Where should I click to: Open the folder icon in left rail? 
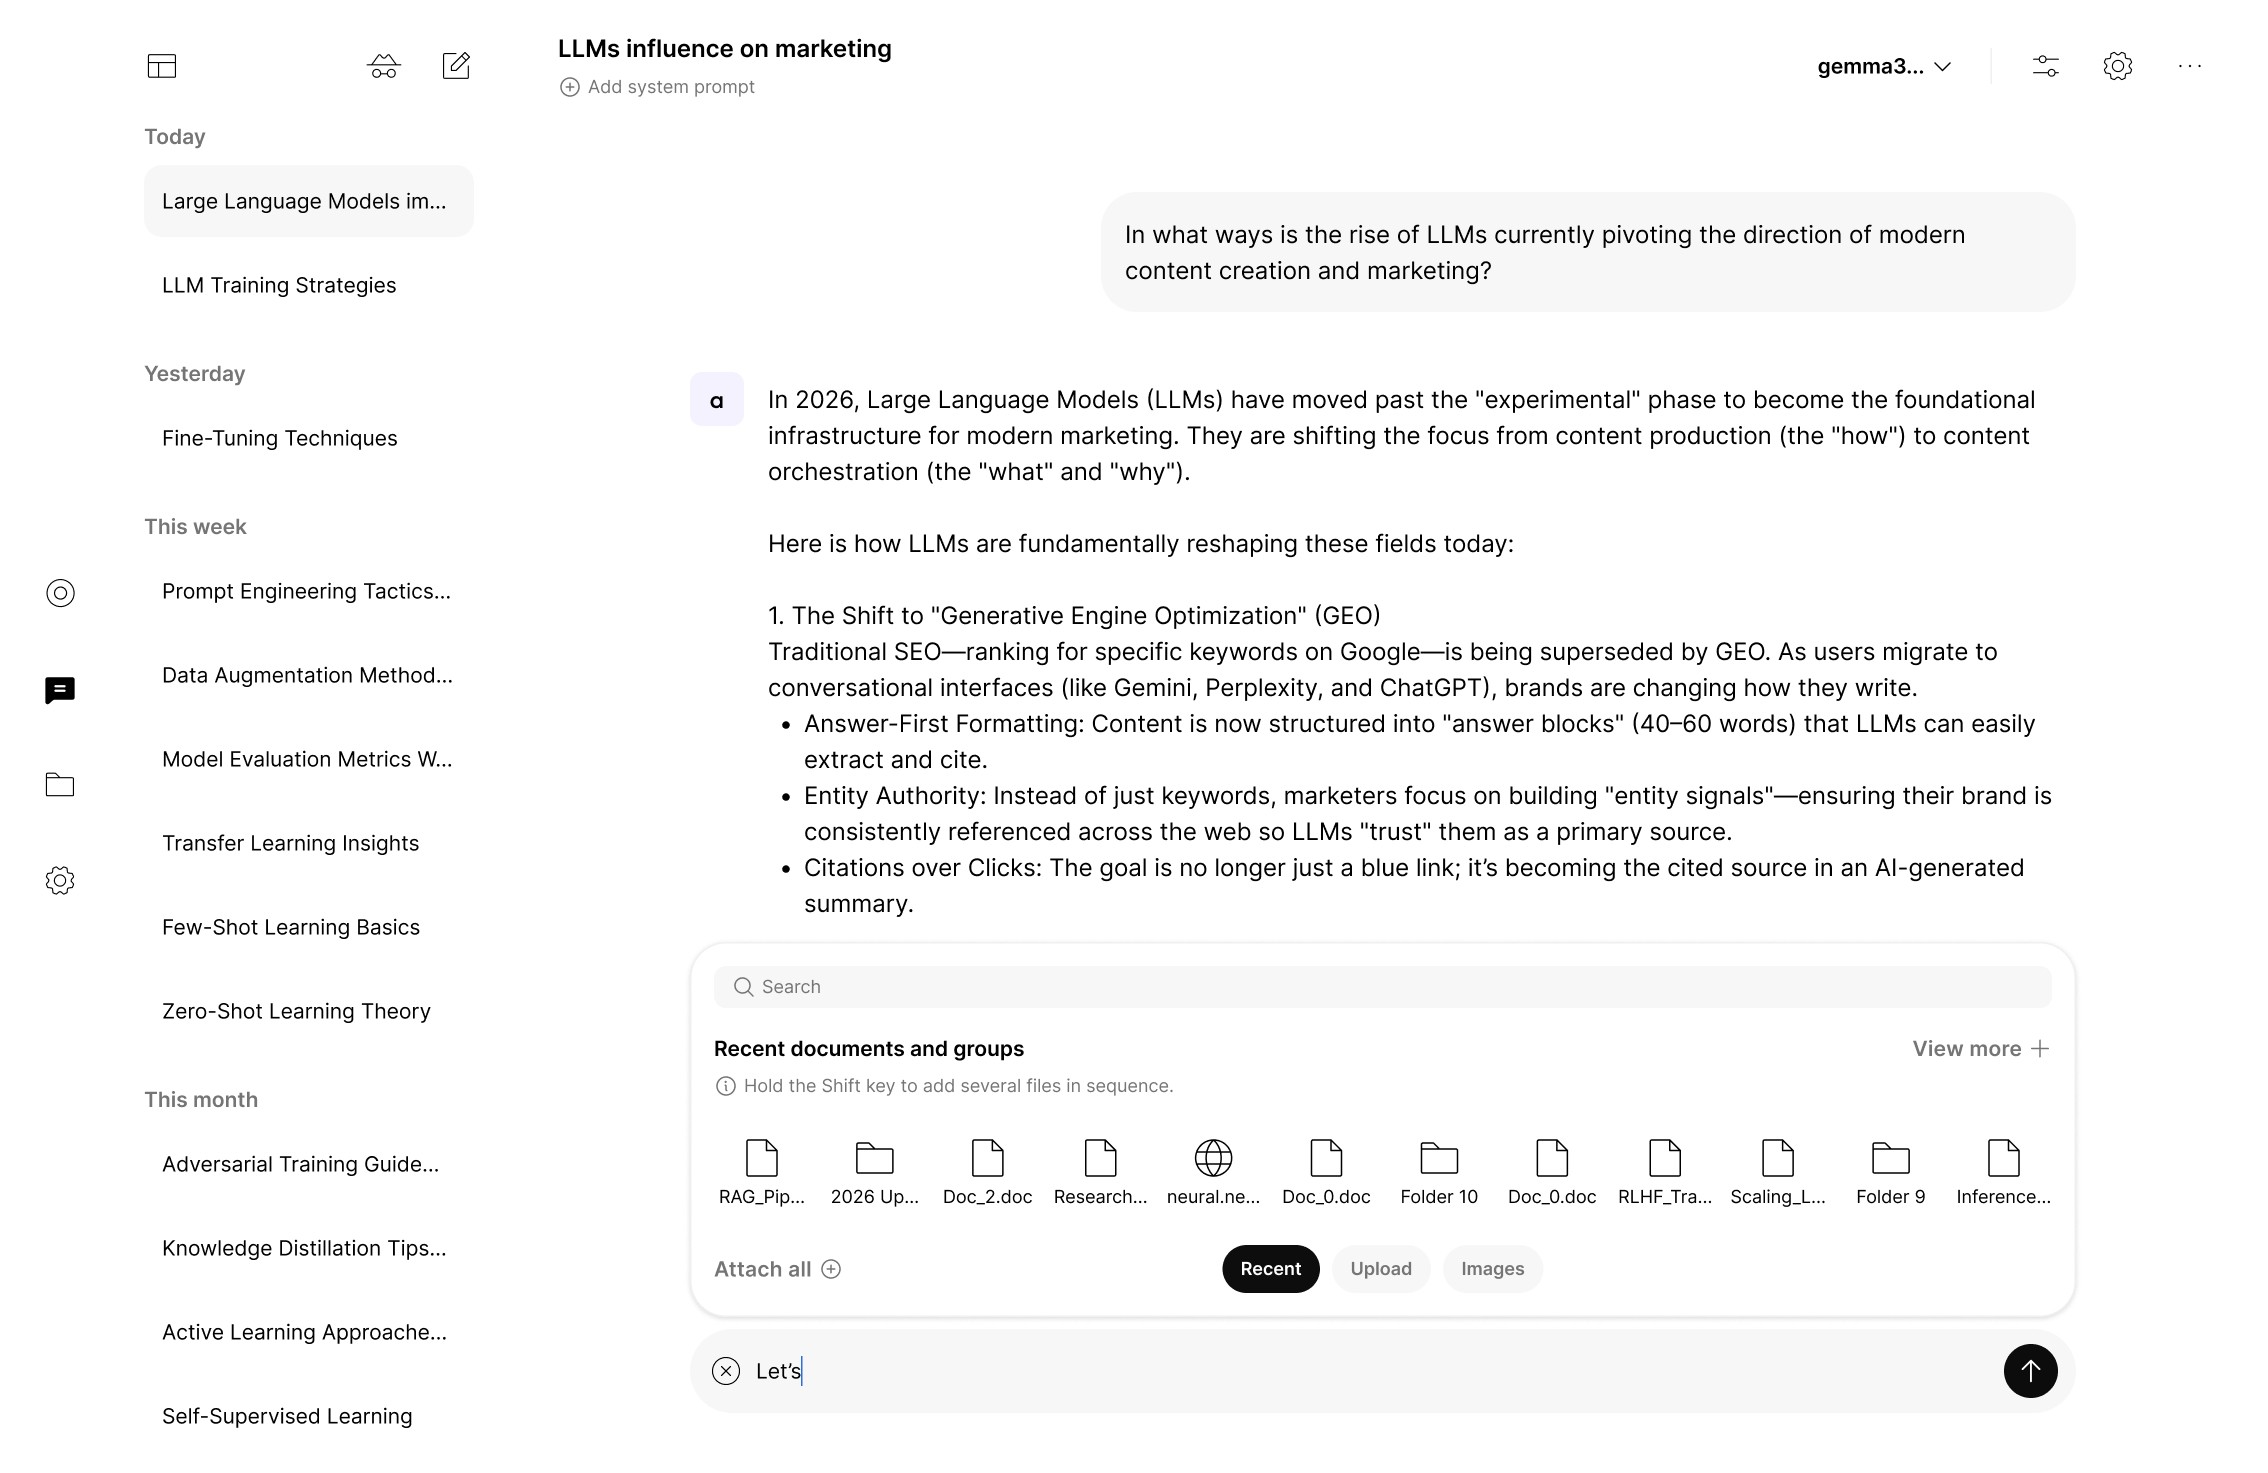pos(60,785)
